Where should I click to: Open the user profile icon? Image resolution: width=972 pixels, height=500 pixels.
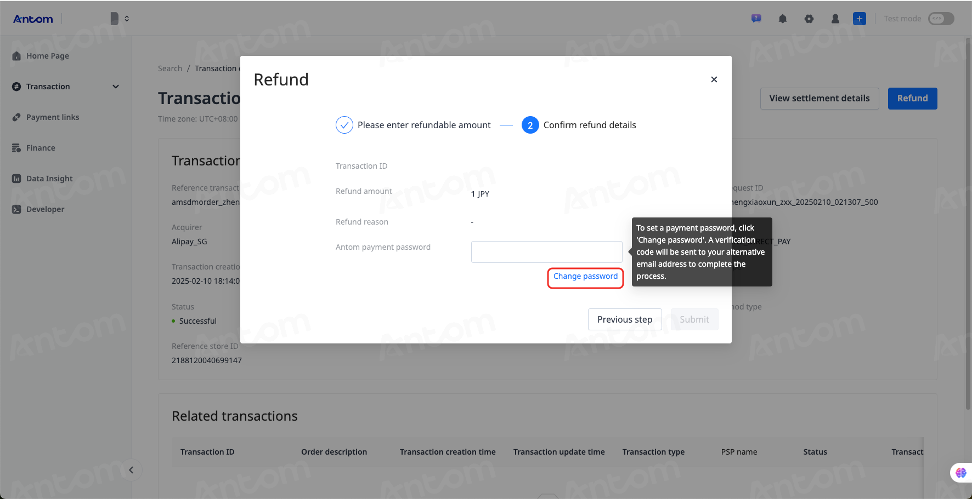tap(835, 19)
